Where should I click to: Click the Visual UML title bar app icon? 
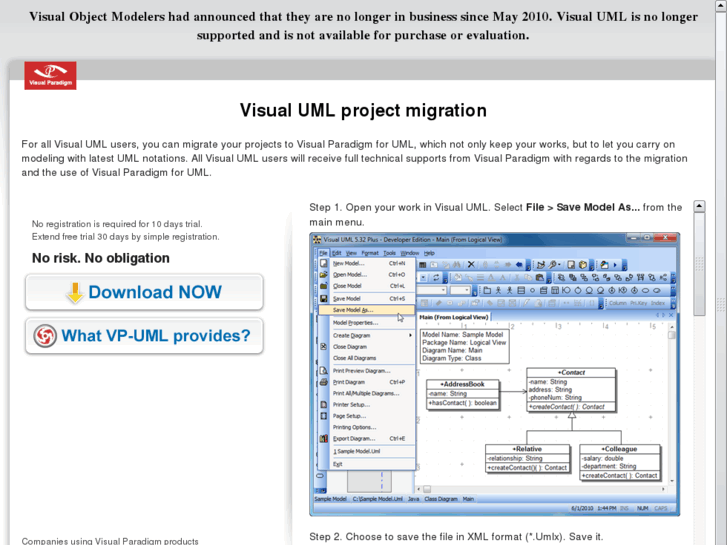click(x=317, y=239)
